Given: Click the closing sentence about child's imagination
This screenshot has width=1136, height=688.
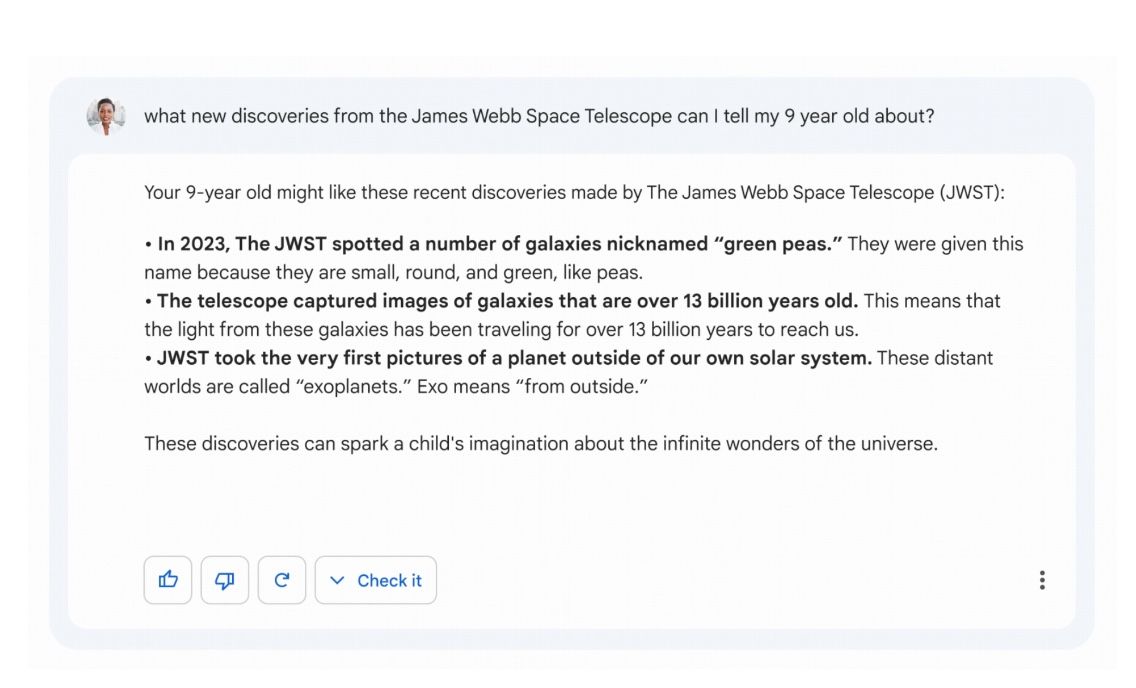Looking at the screenshot, I should point(540,443).
